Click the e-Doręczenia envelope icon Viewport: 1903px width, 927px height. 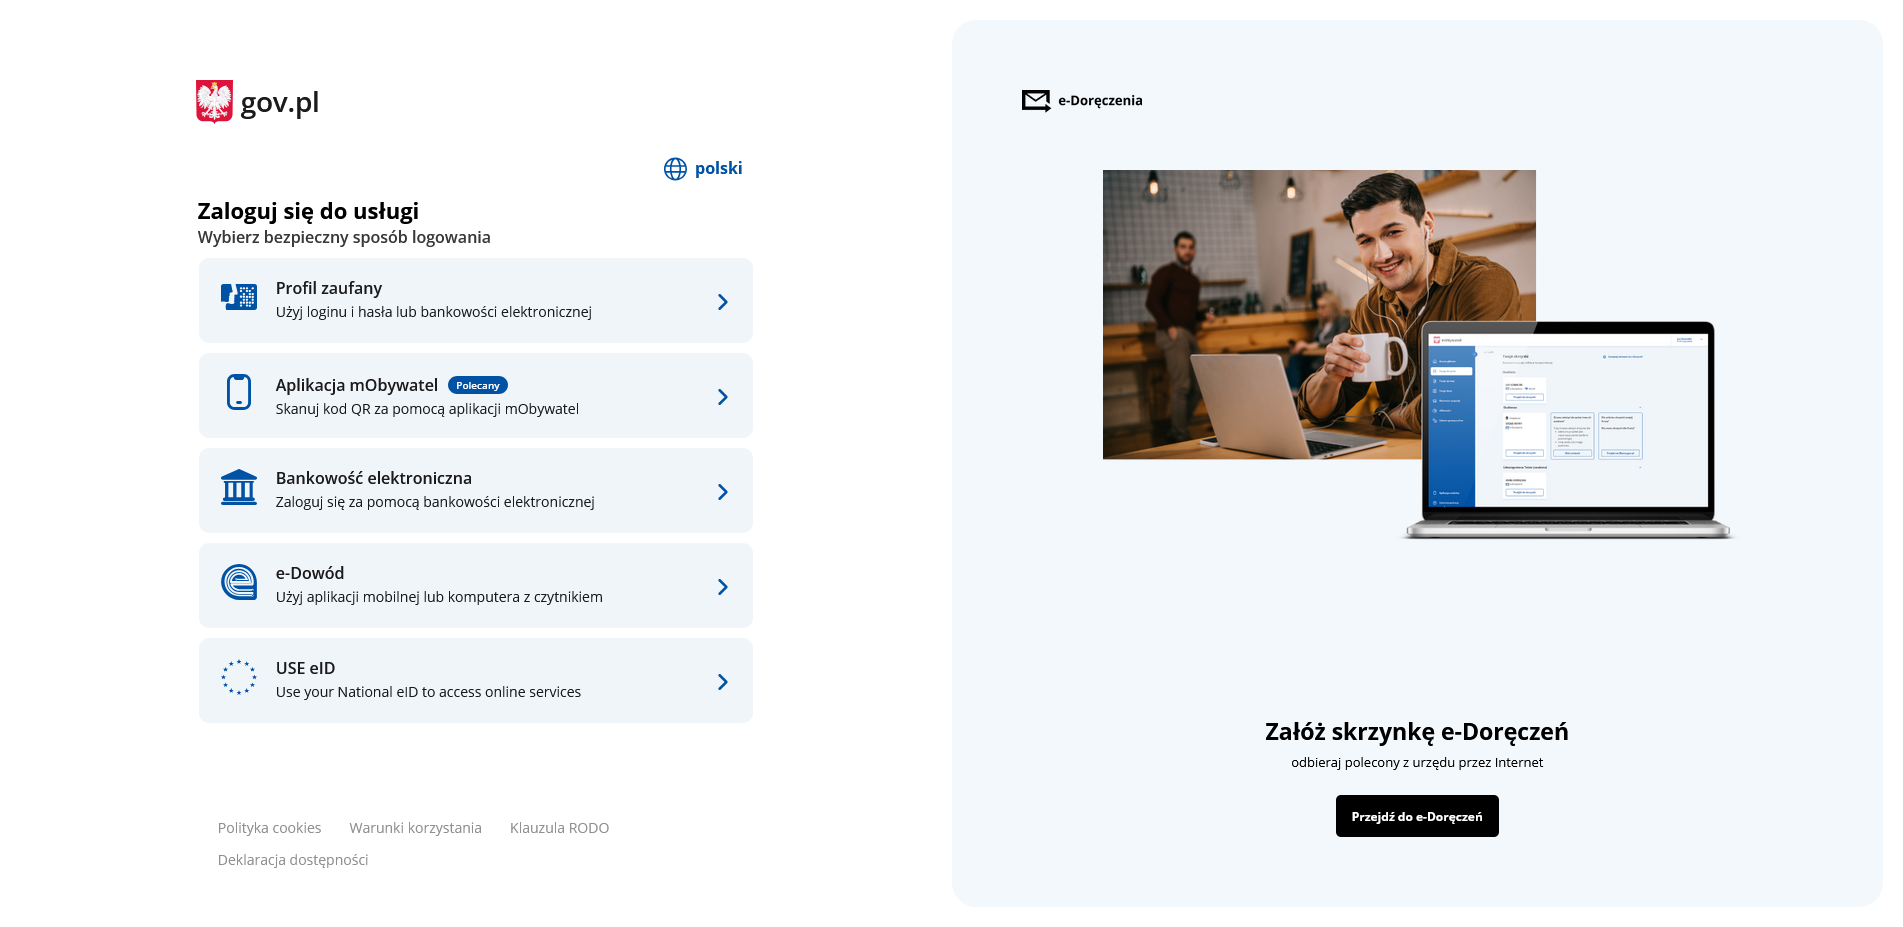pos(1035,100)
